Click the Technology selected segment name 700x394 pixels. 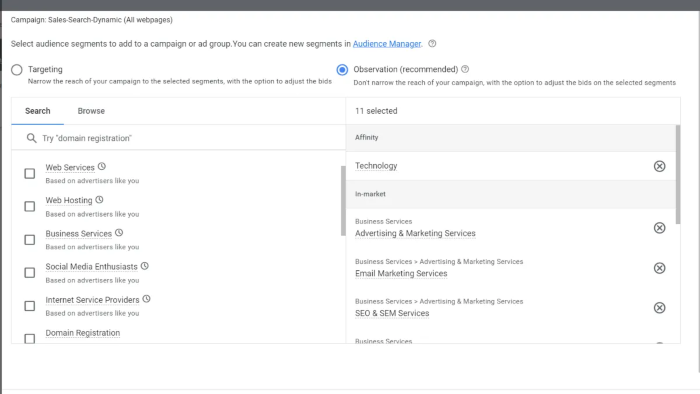(376, 166)
